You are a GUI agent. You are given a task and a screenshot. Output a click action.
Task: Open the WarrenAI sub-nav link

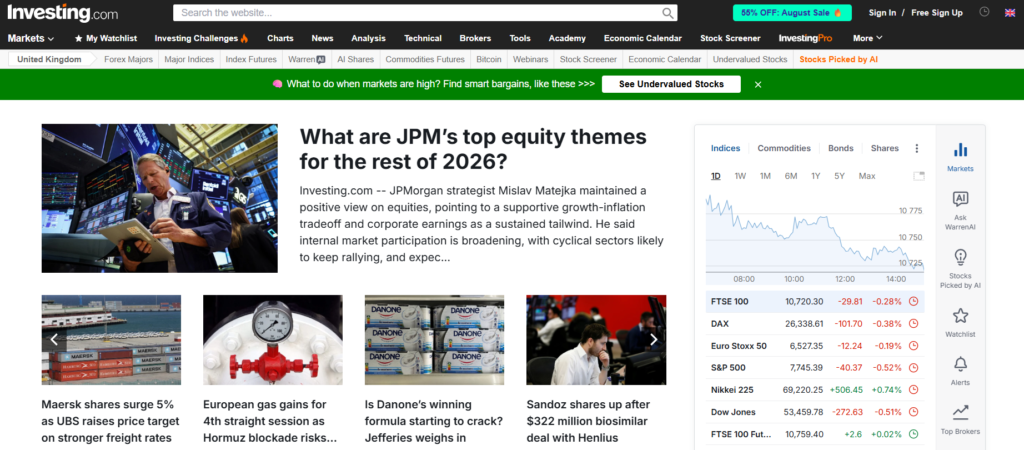click(x=307, y=59)
